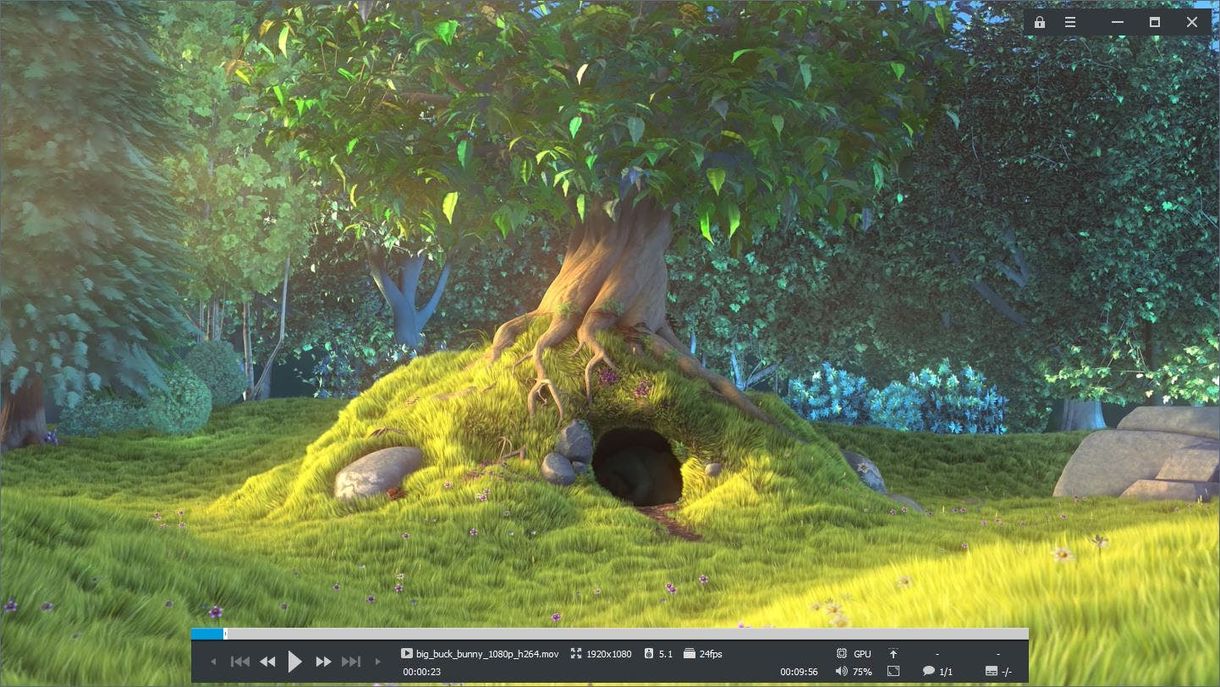Open the hamburger main menu
This screenshot has height=687, width=1220.
(1070, 22)
